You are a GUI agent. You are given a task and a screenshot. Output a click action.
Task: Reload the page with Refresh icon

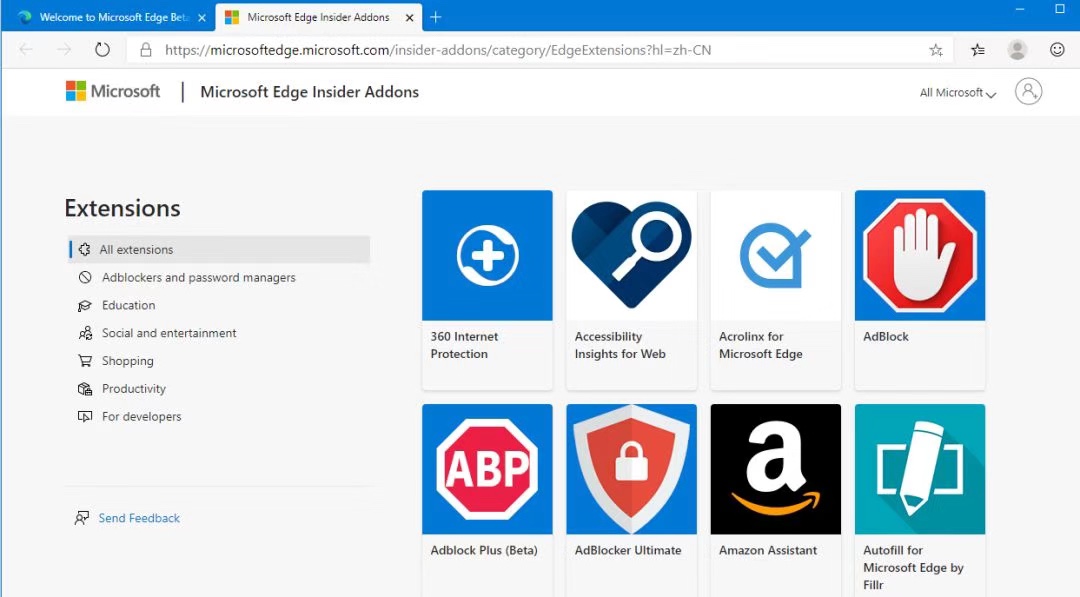click(103, 50)
